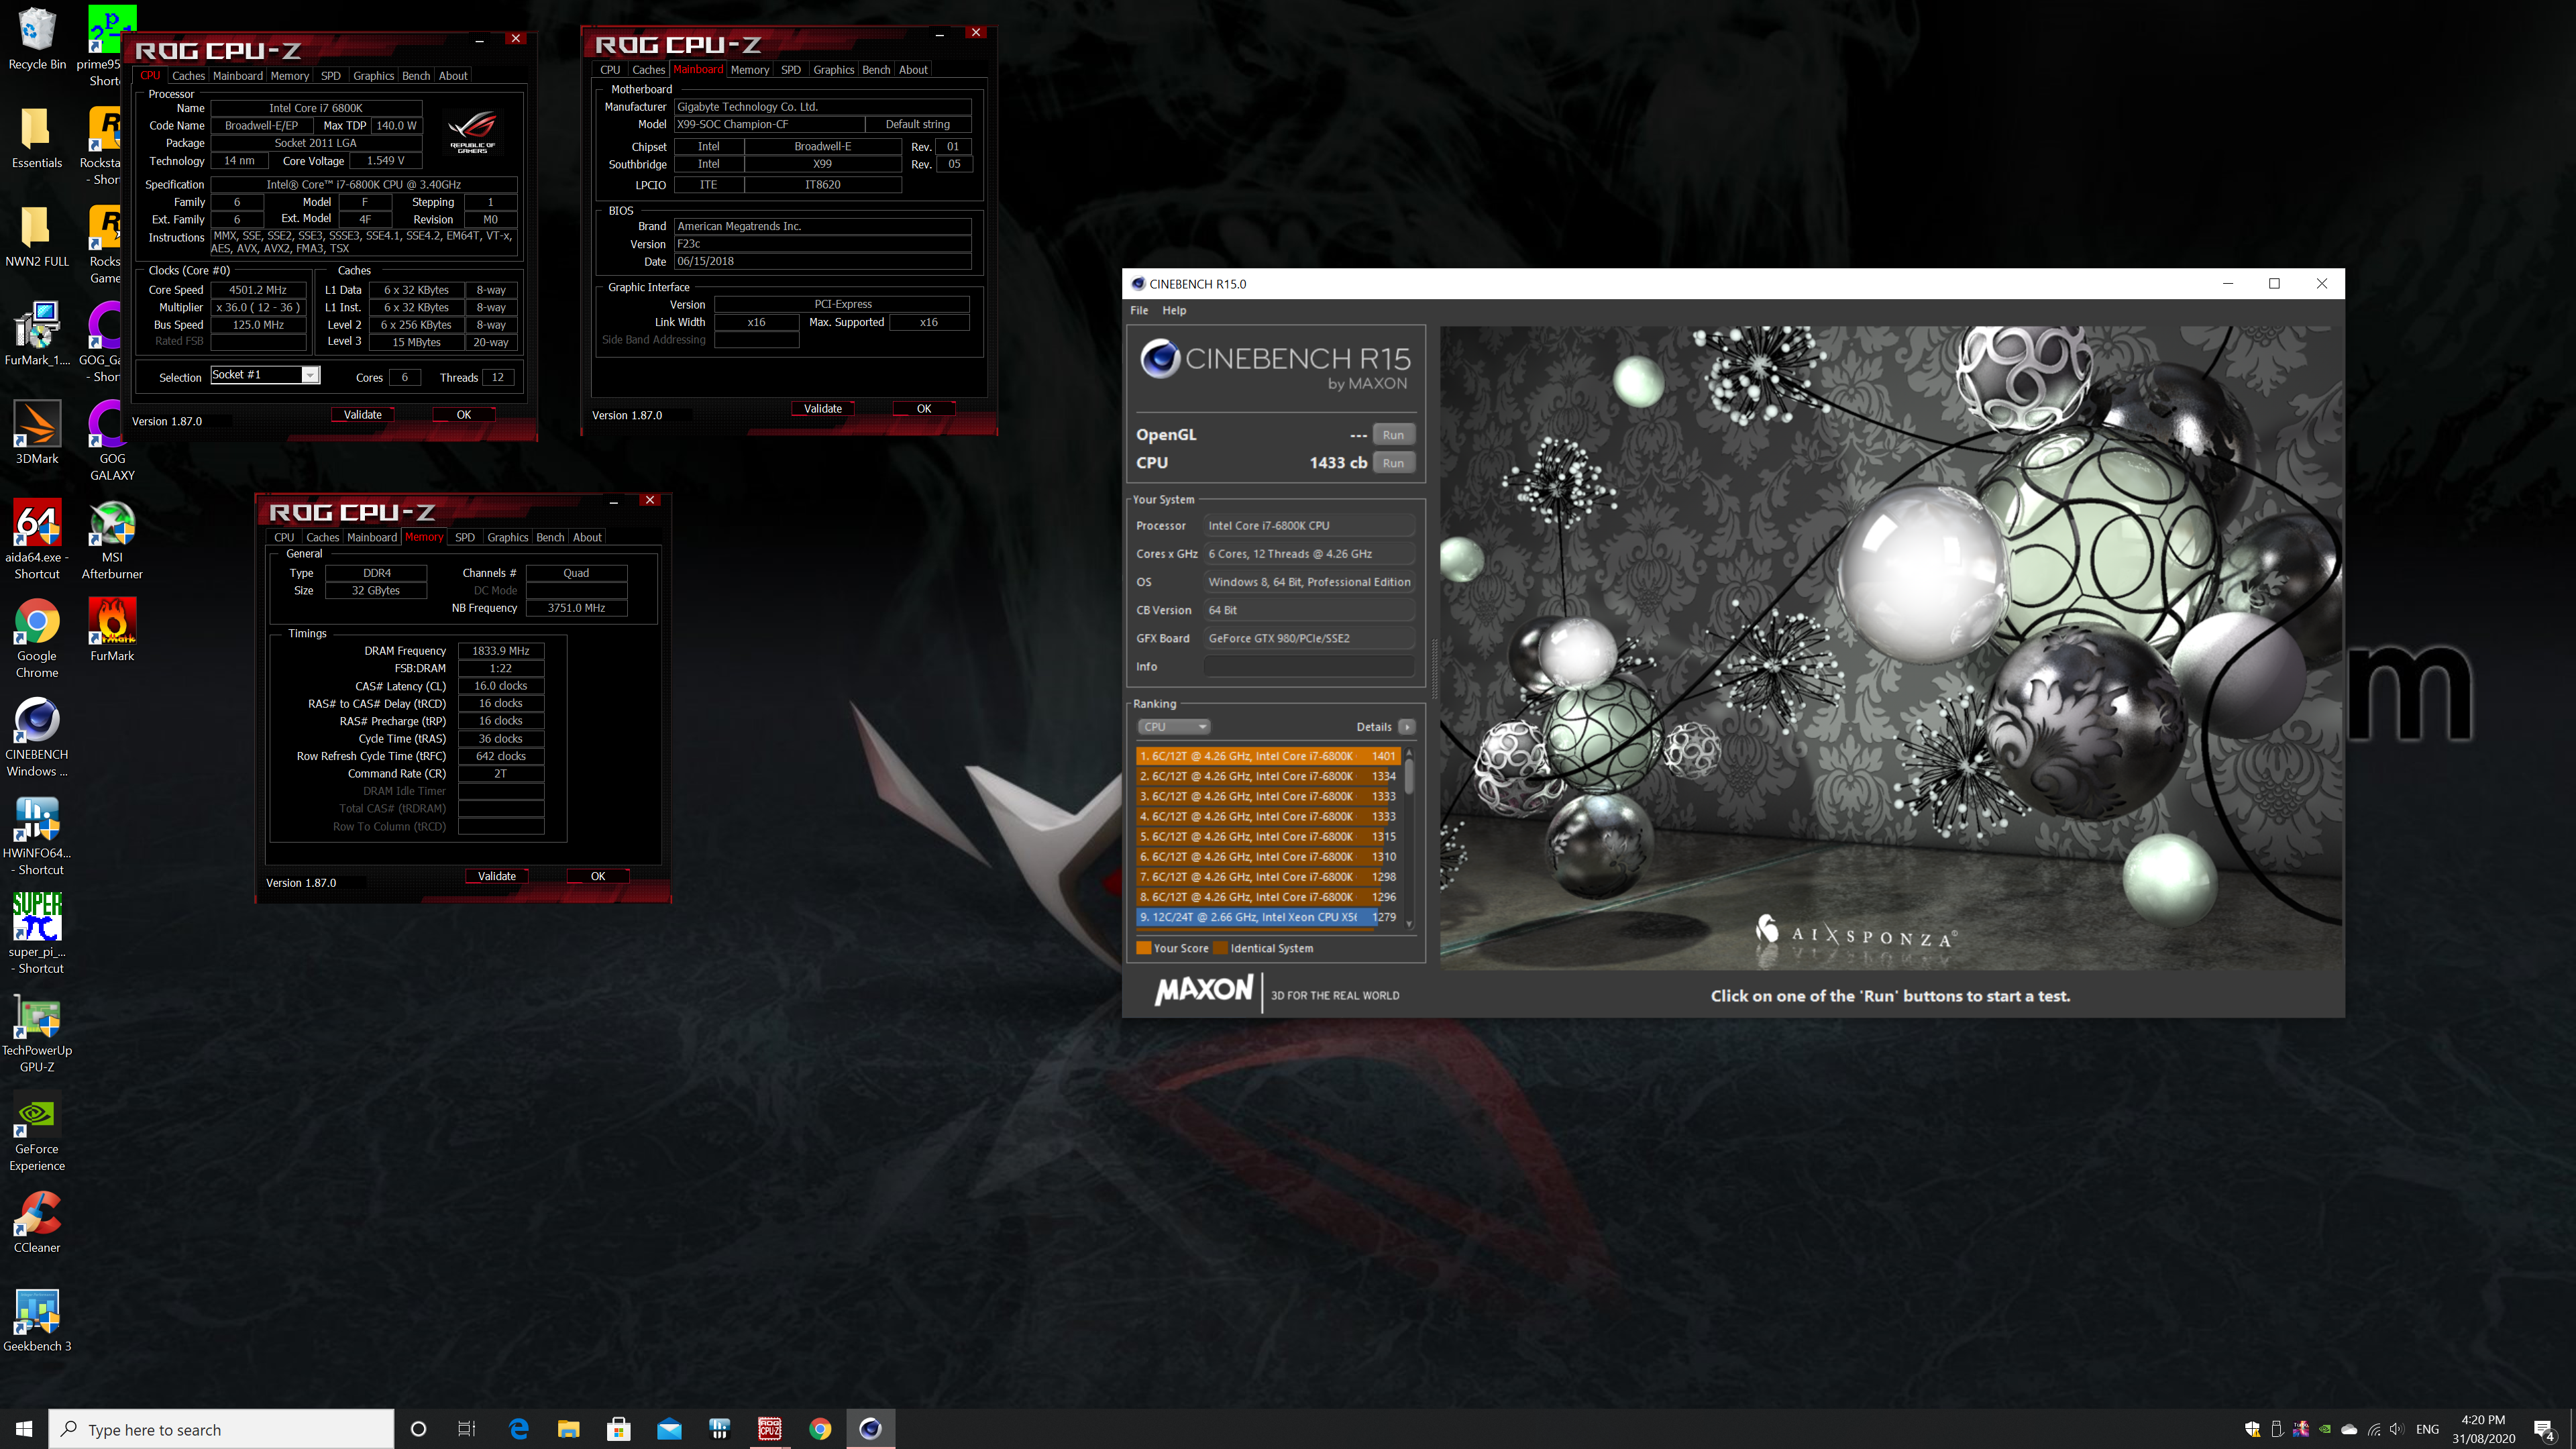The image size is (2576, 1449).
Task: Select SPD tab in CPU-Z Mainboard window
Action: 791,70
